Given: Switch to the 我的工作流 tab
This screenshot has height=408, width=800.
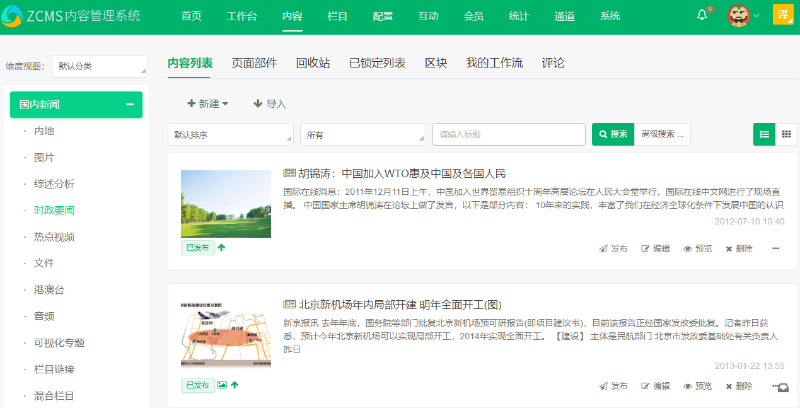Looking at the screenshot, I should (x=494, y=63).
